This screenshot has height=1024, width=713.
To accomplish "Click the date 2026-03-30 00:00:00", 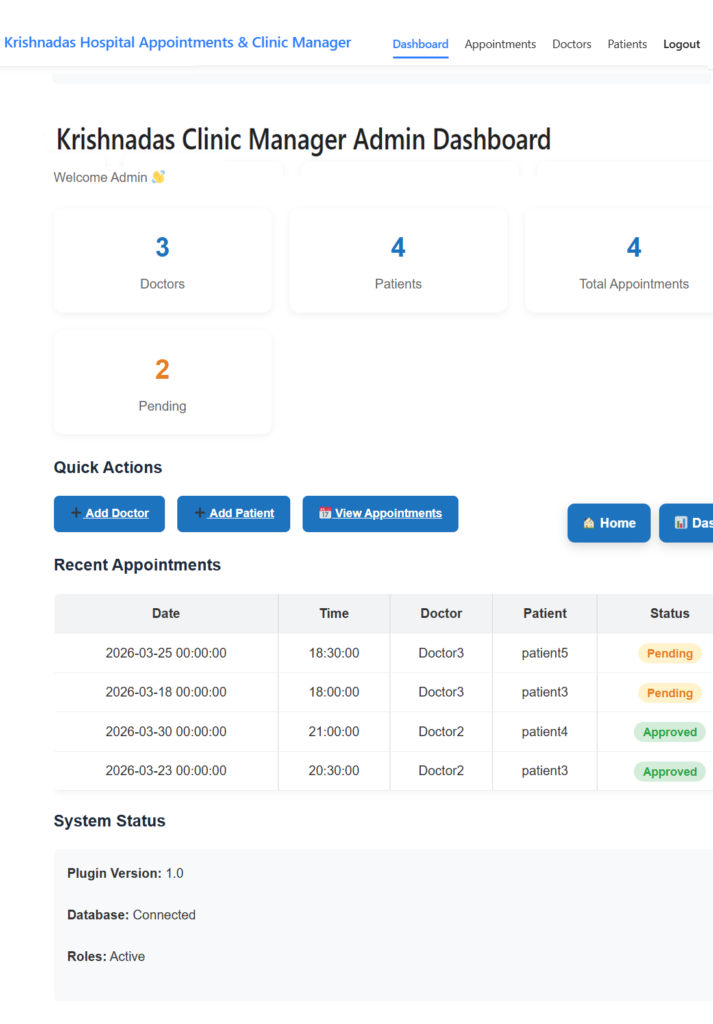I will (166, 731).
